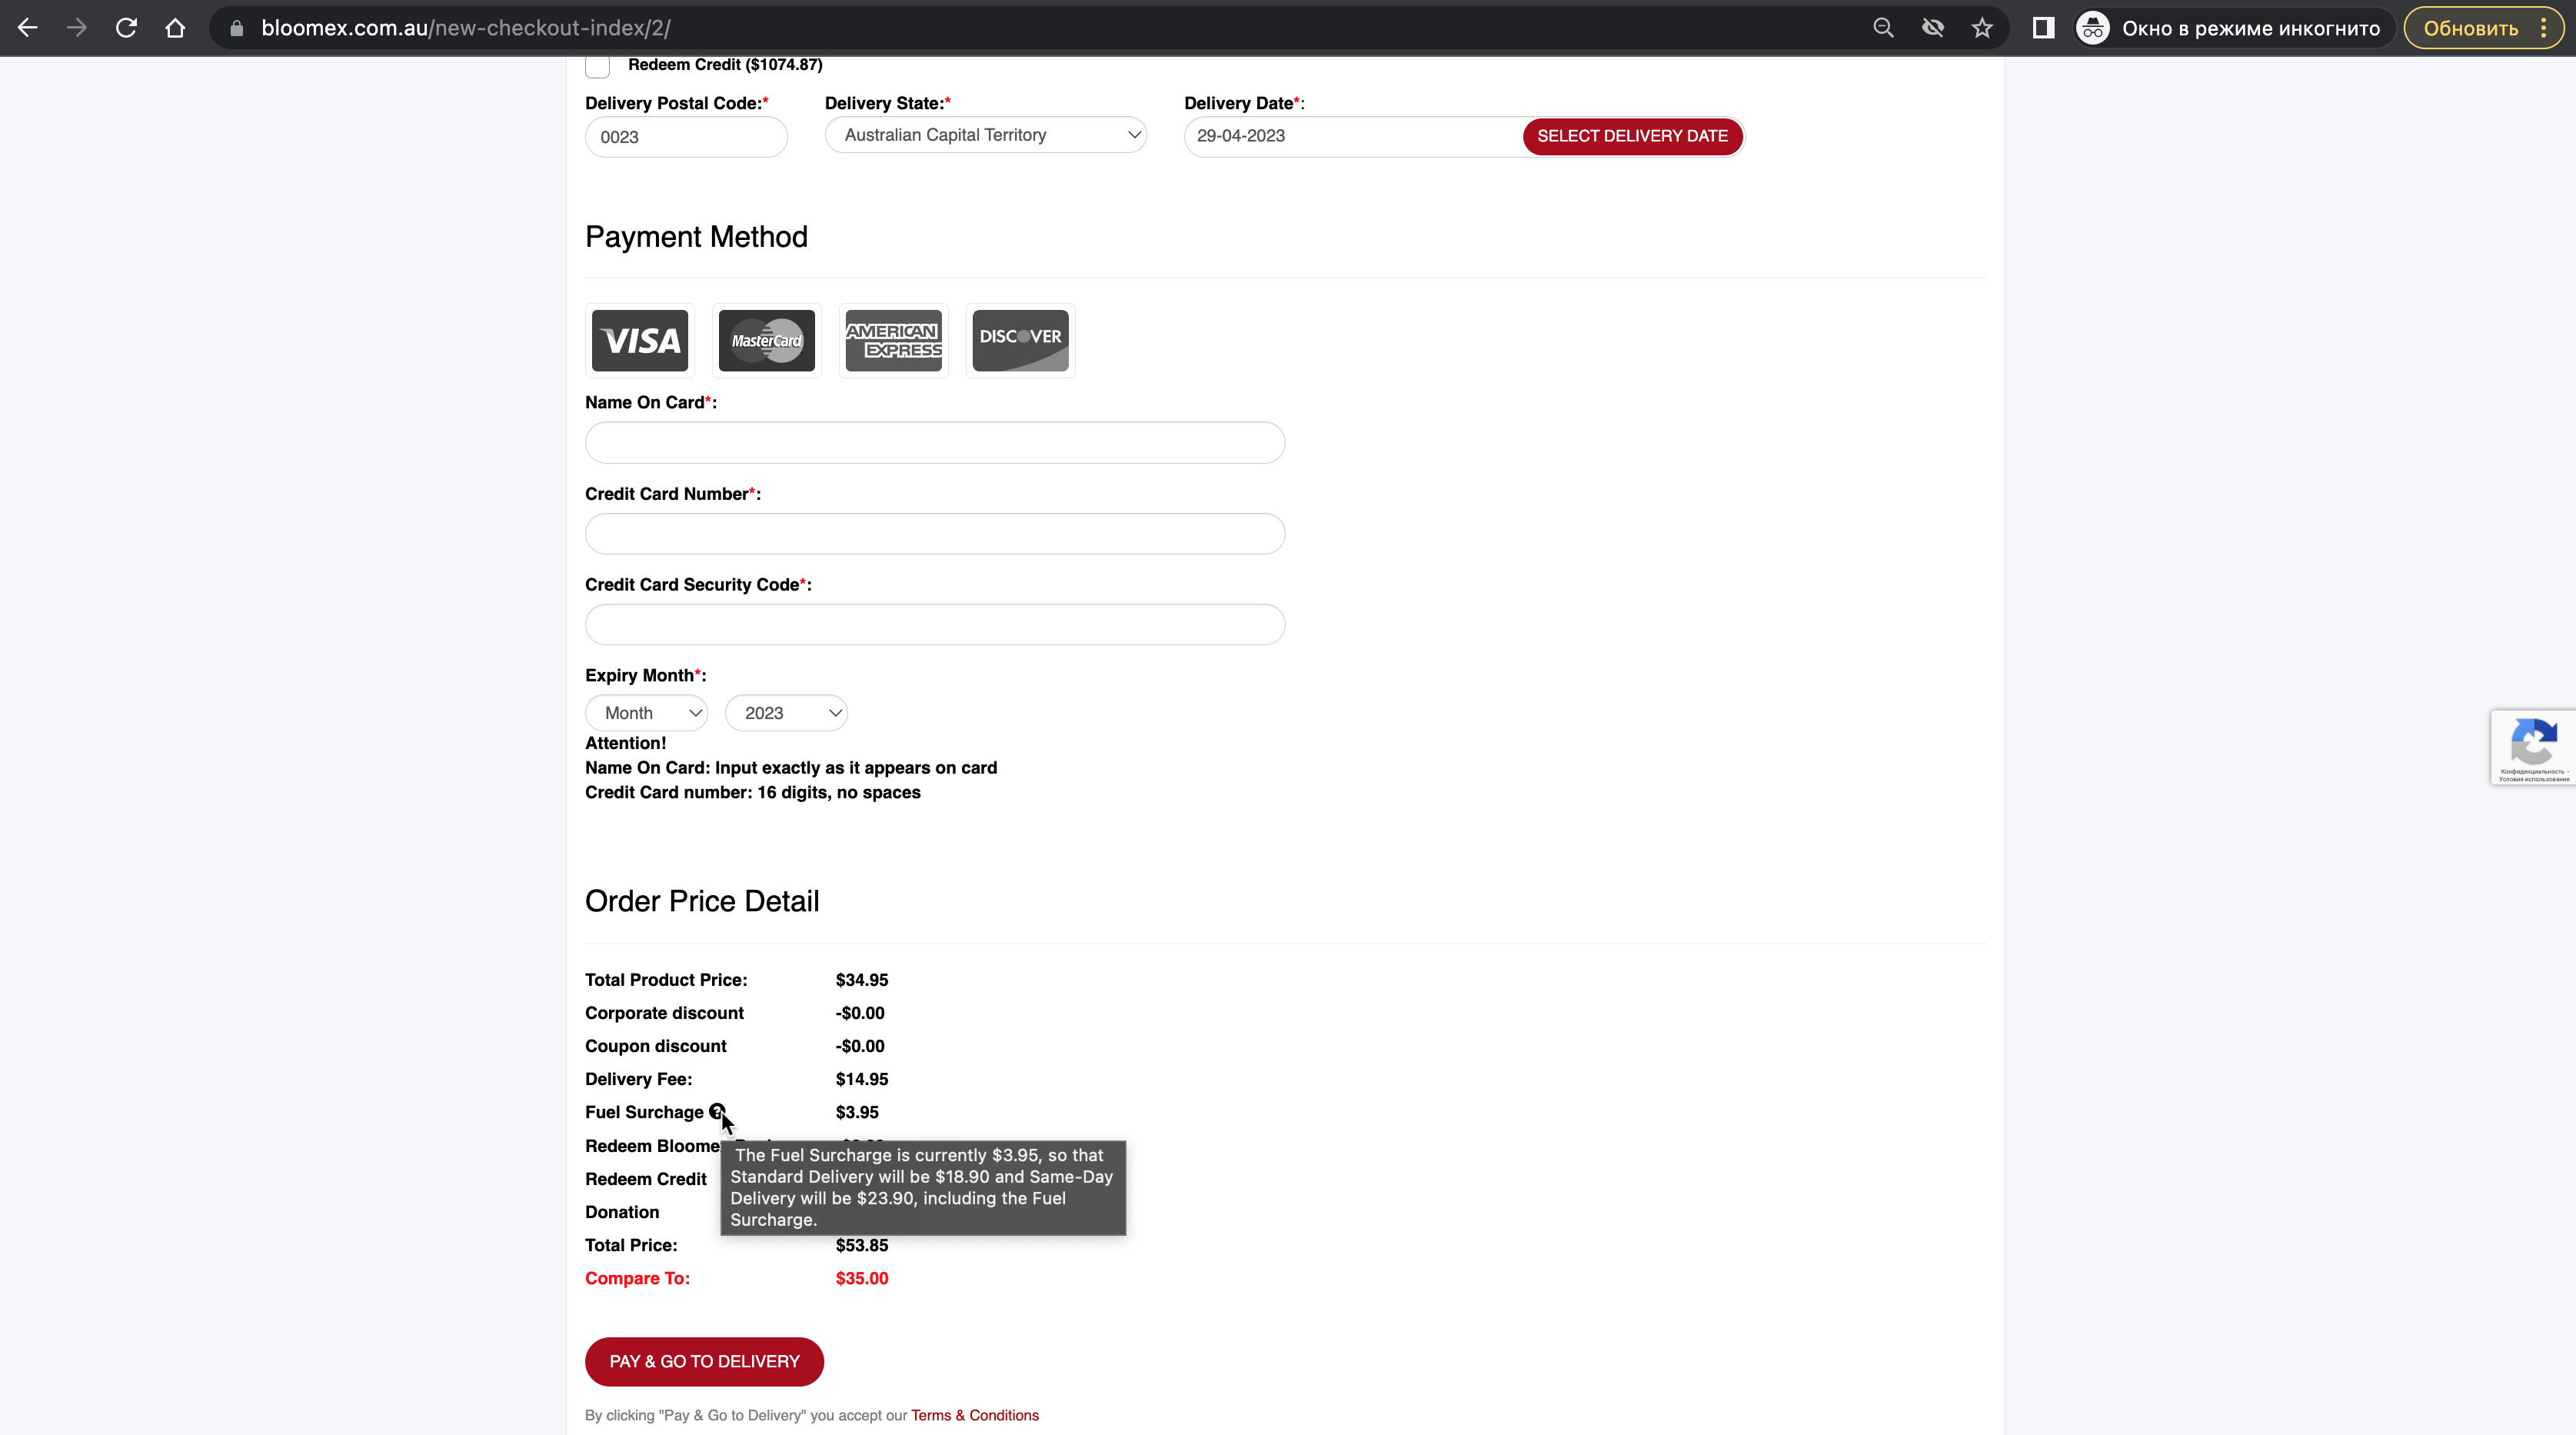Viewport: 2576px width, 1435px height.
Task: Choose the MasterCard payment icon
Action: tap(767, 341)
